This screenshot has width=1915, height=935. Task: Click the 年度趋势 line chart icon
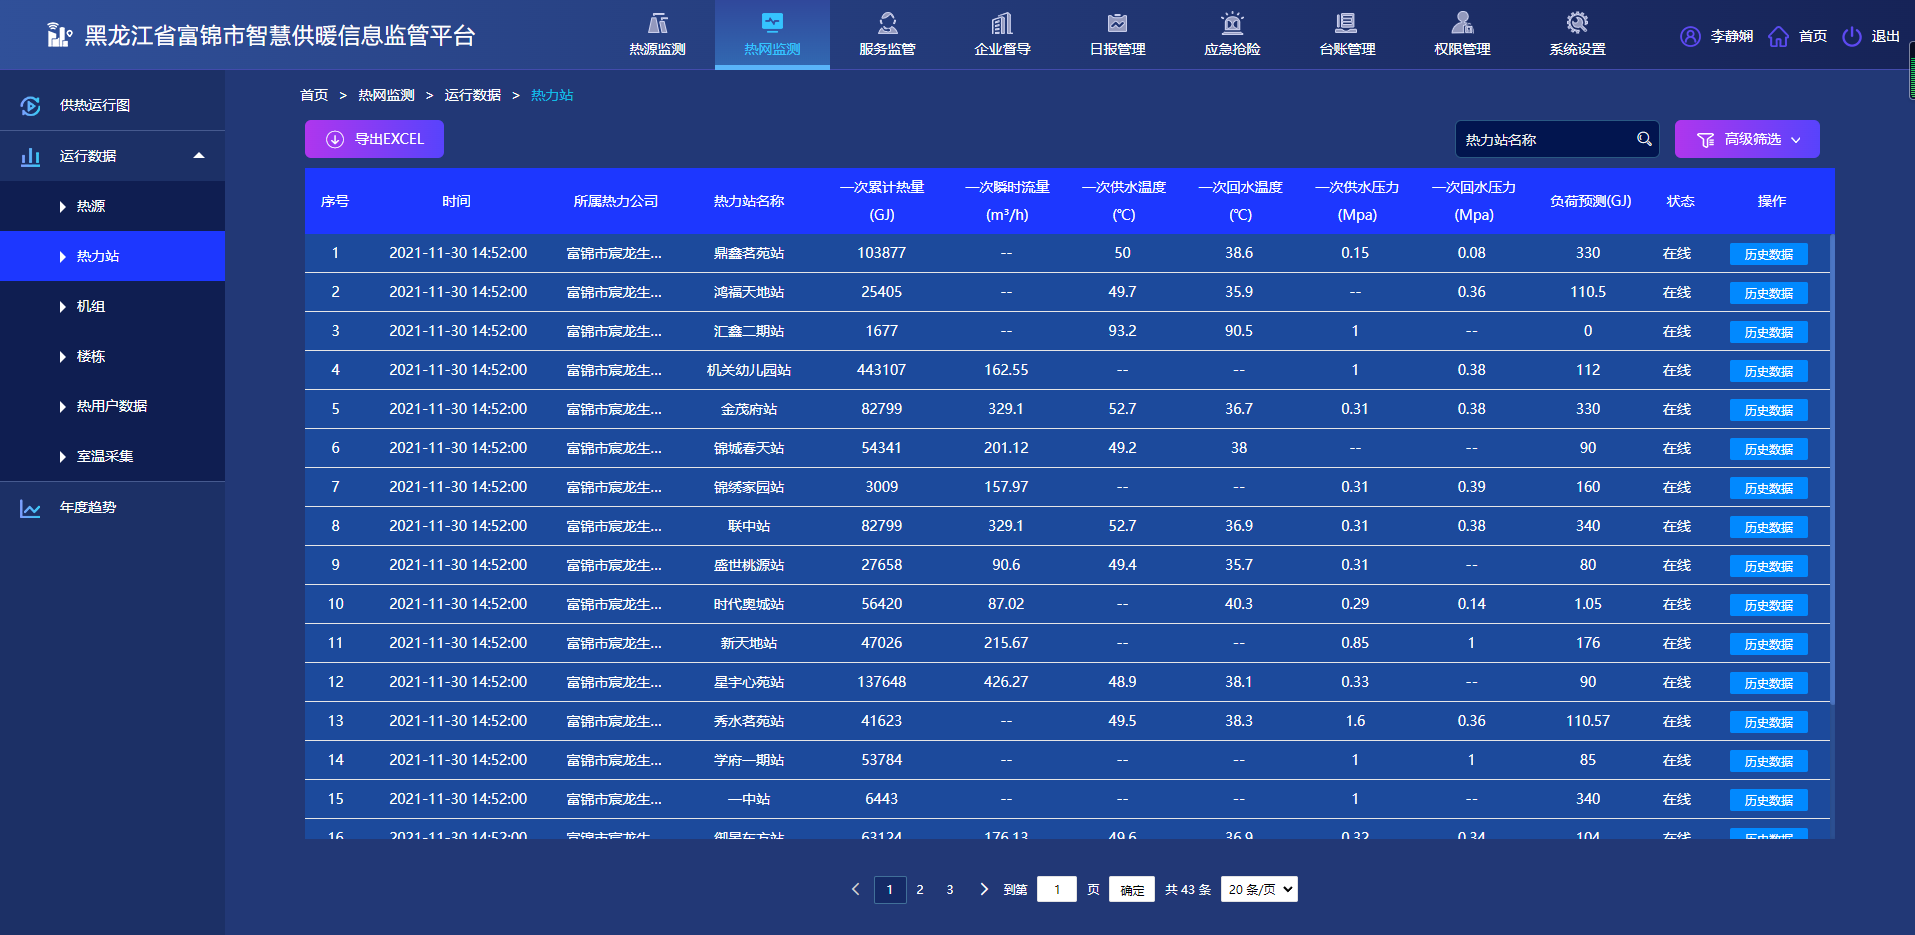(31, 508)
